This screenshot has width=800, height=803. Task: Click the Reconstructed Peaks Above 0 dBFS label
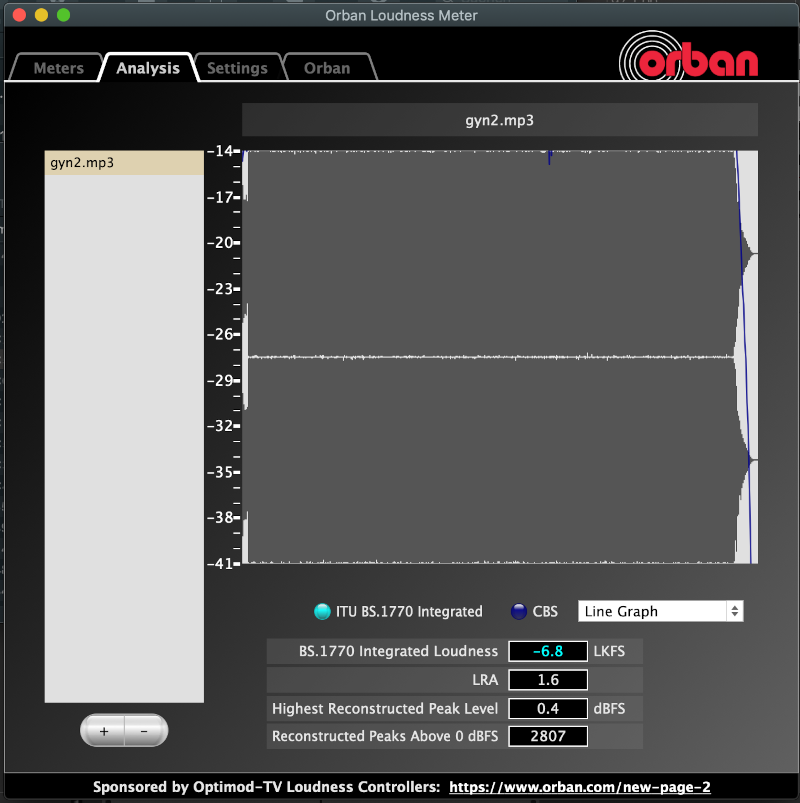point(385,736)
